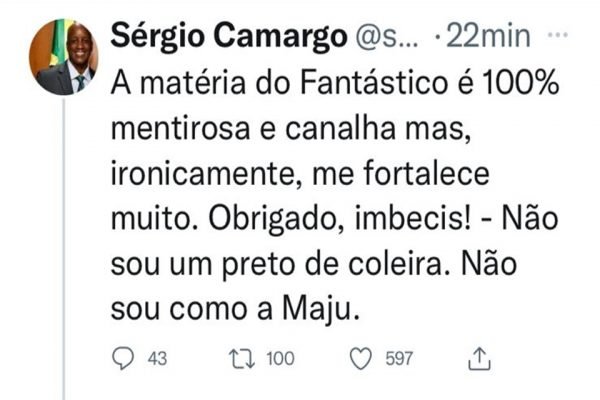Click the reply speech bubble icon
The image size is (600, 400).
pyautogui.click(x=121, y=357)
